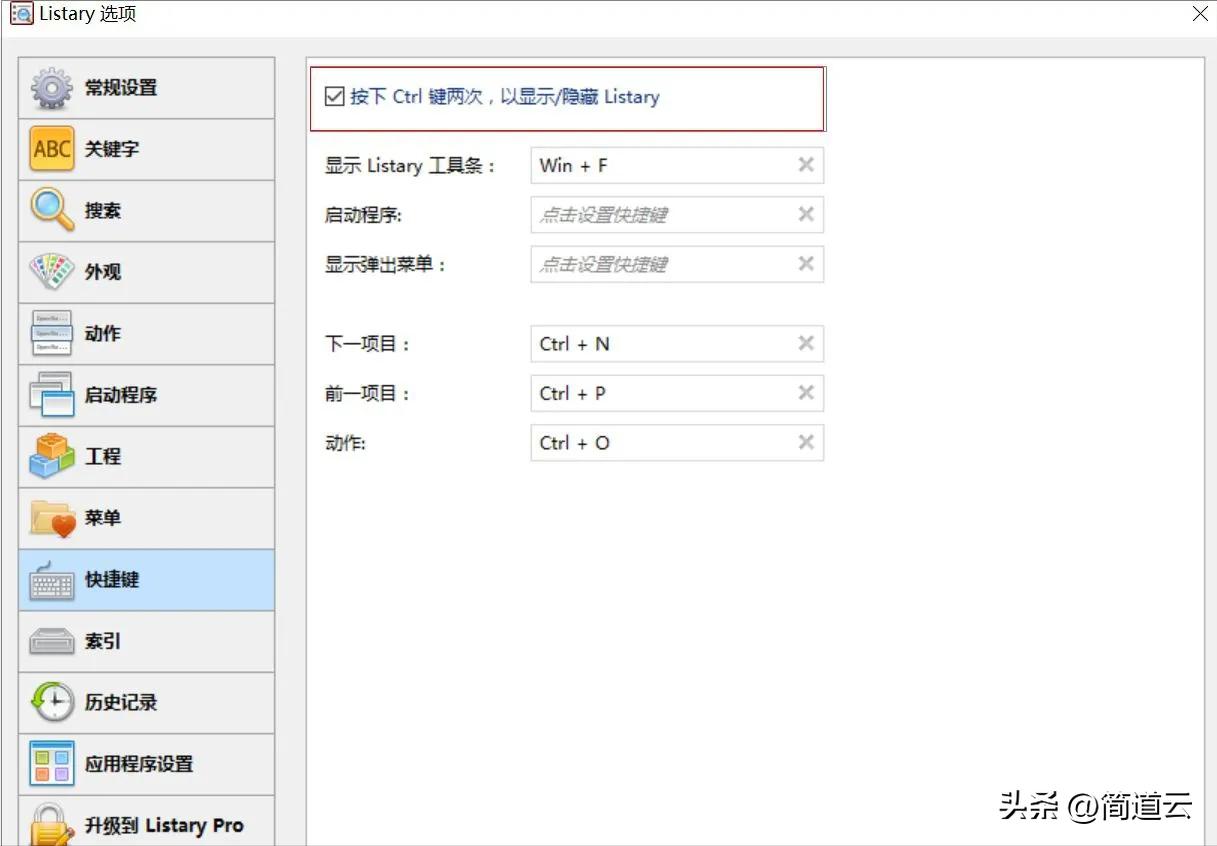This screenshot has height=846, width=1217.
Task: Clear the Win + F hotkey
Action: (806, 165)
